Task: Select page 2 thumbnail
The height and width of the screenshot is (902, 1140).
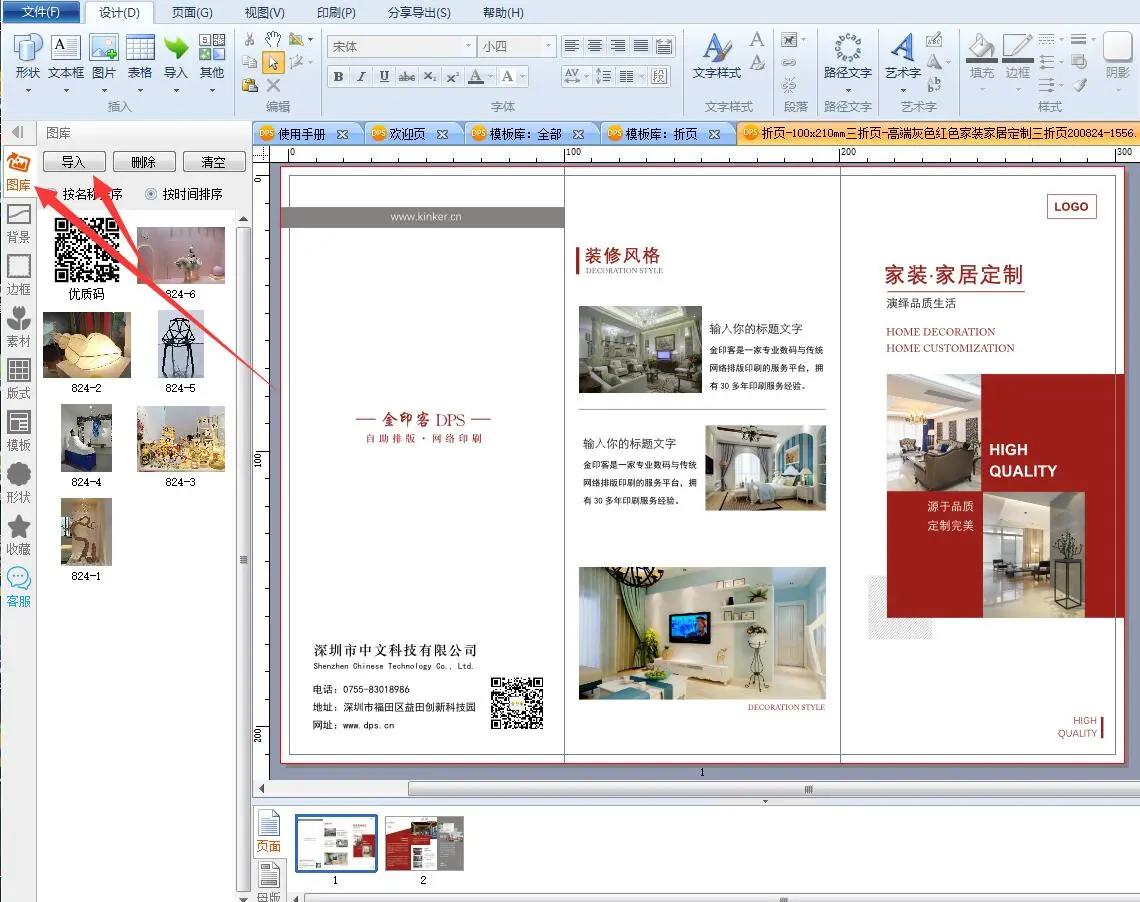Action: [x=424, y=843]
